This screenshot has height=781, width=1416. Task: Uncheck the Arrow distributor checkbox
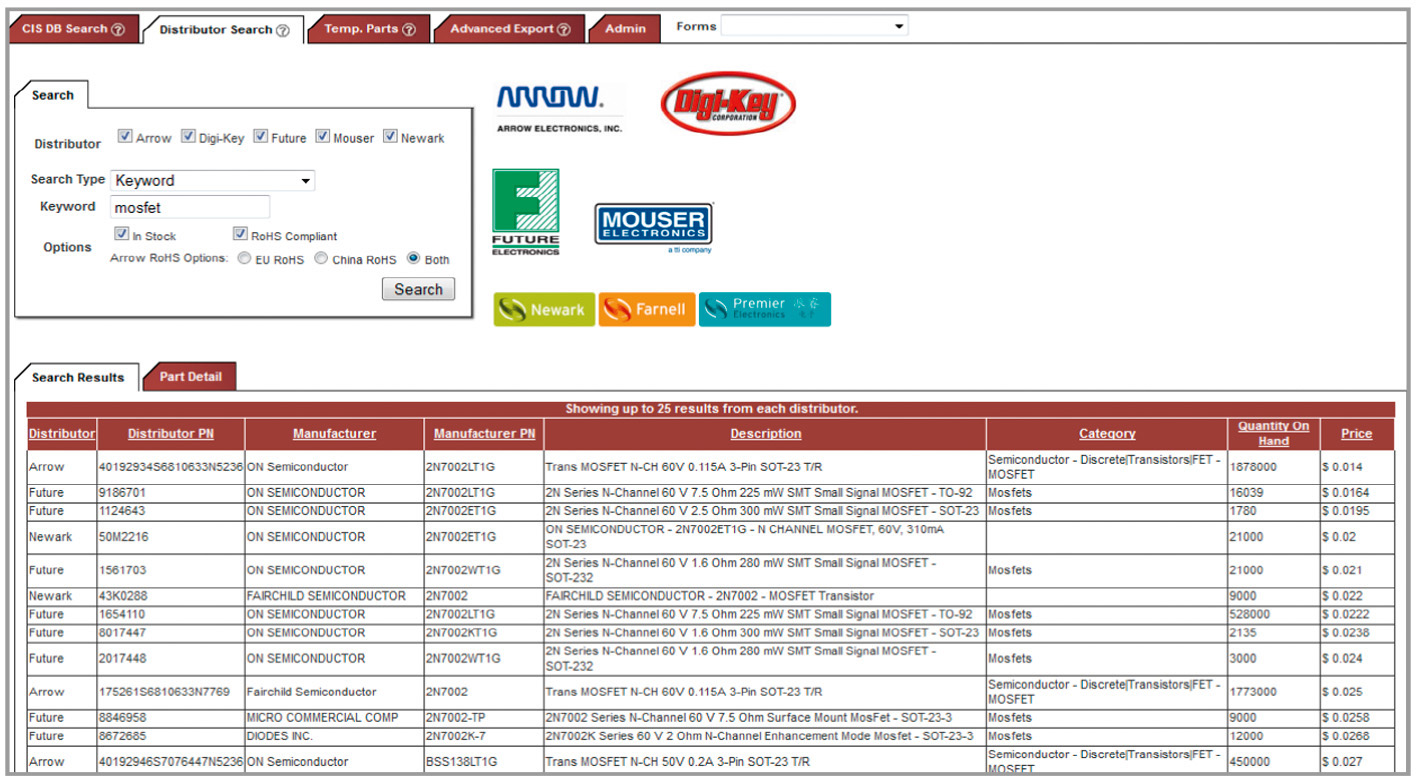[x=124, y=137]
